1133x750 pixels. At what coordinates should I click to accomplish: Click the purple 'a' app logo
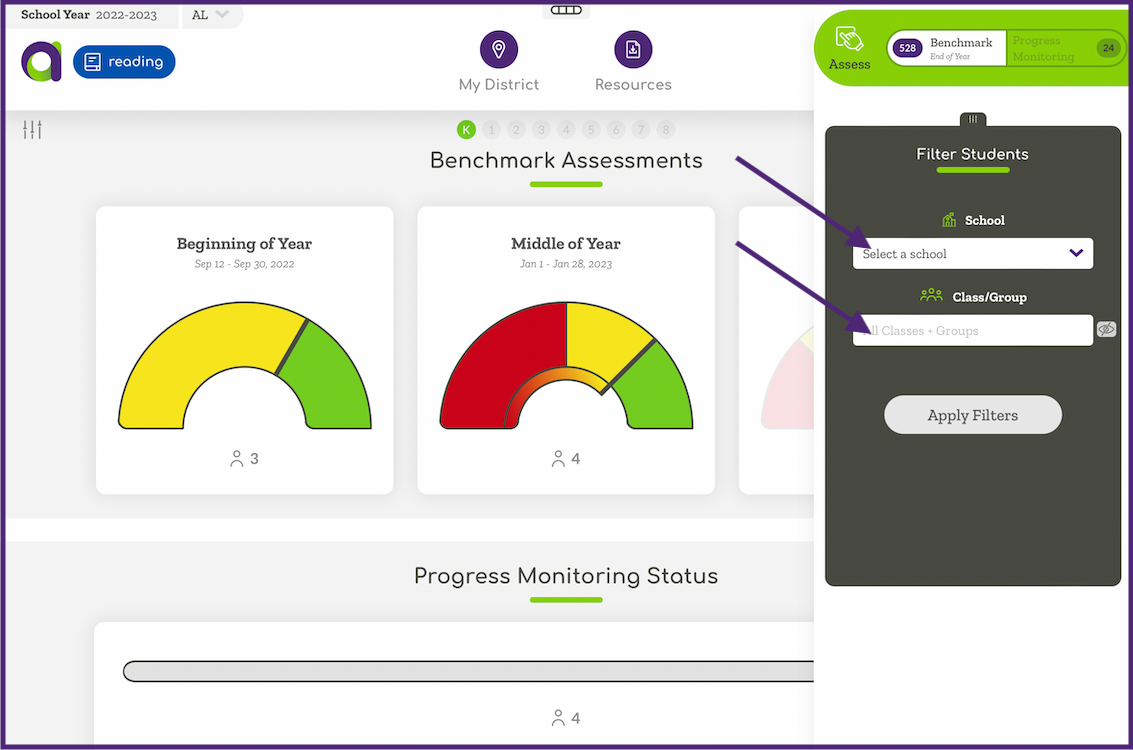(x=40, y=61)
